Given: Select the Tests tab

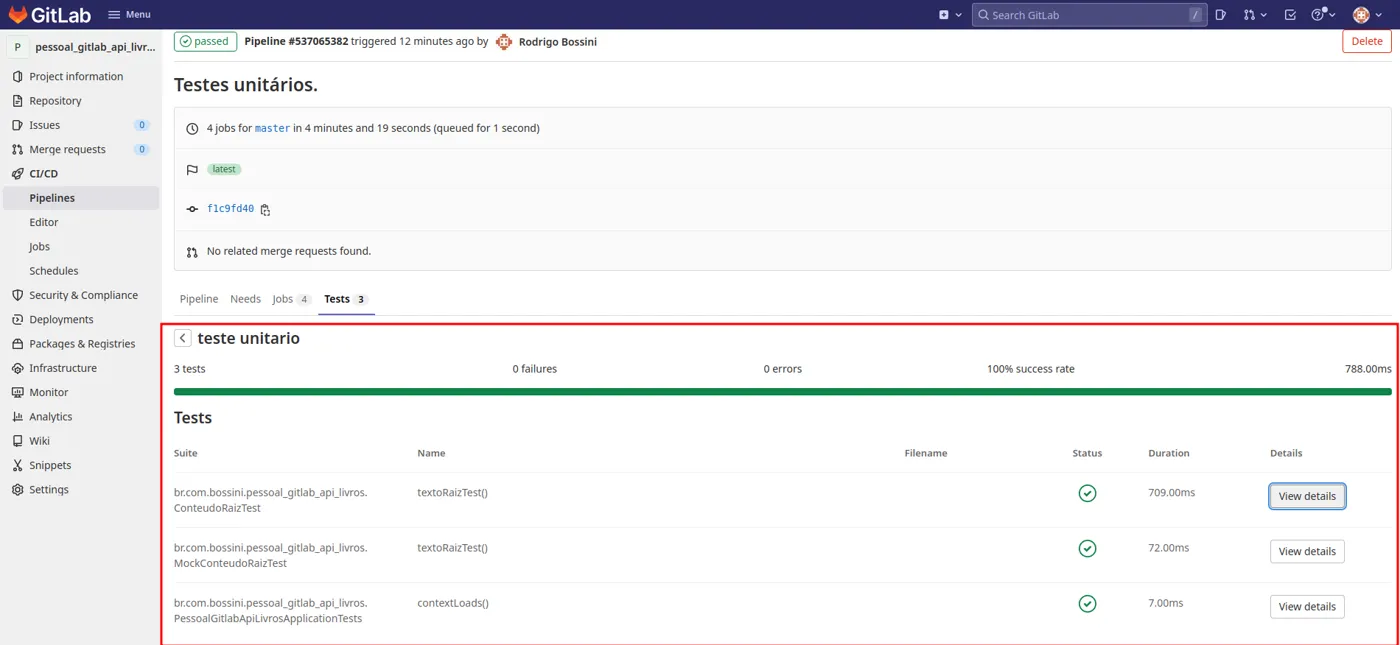Looking at the screenshot, I should tap(347, 299).
